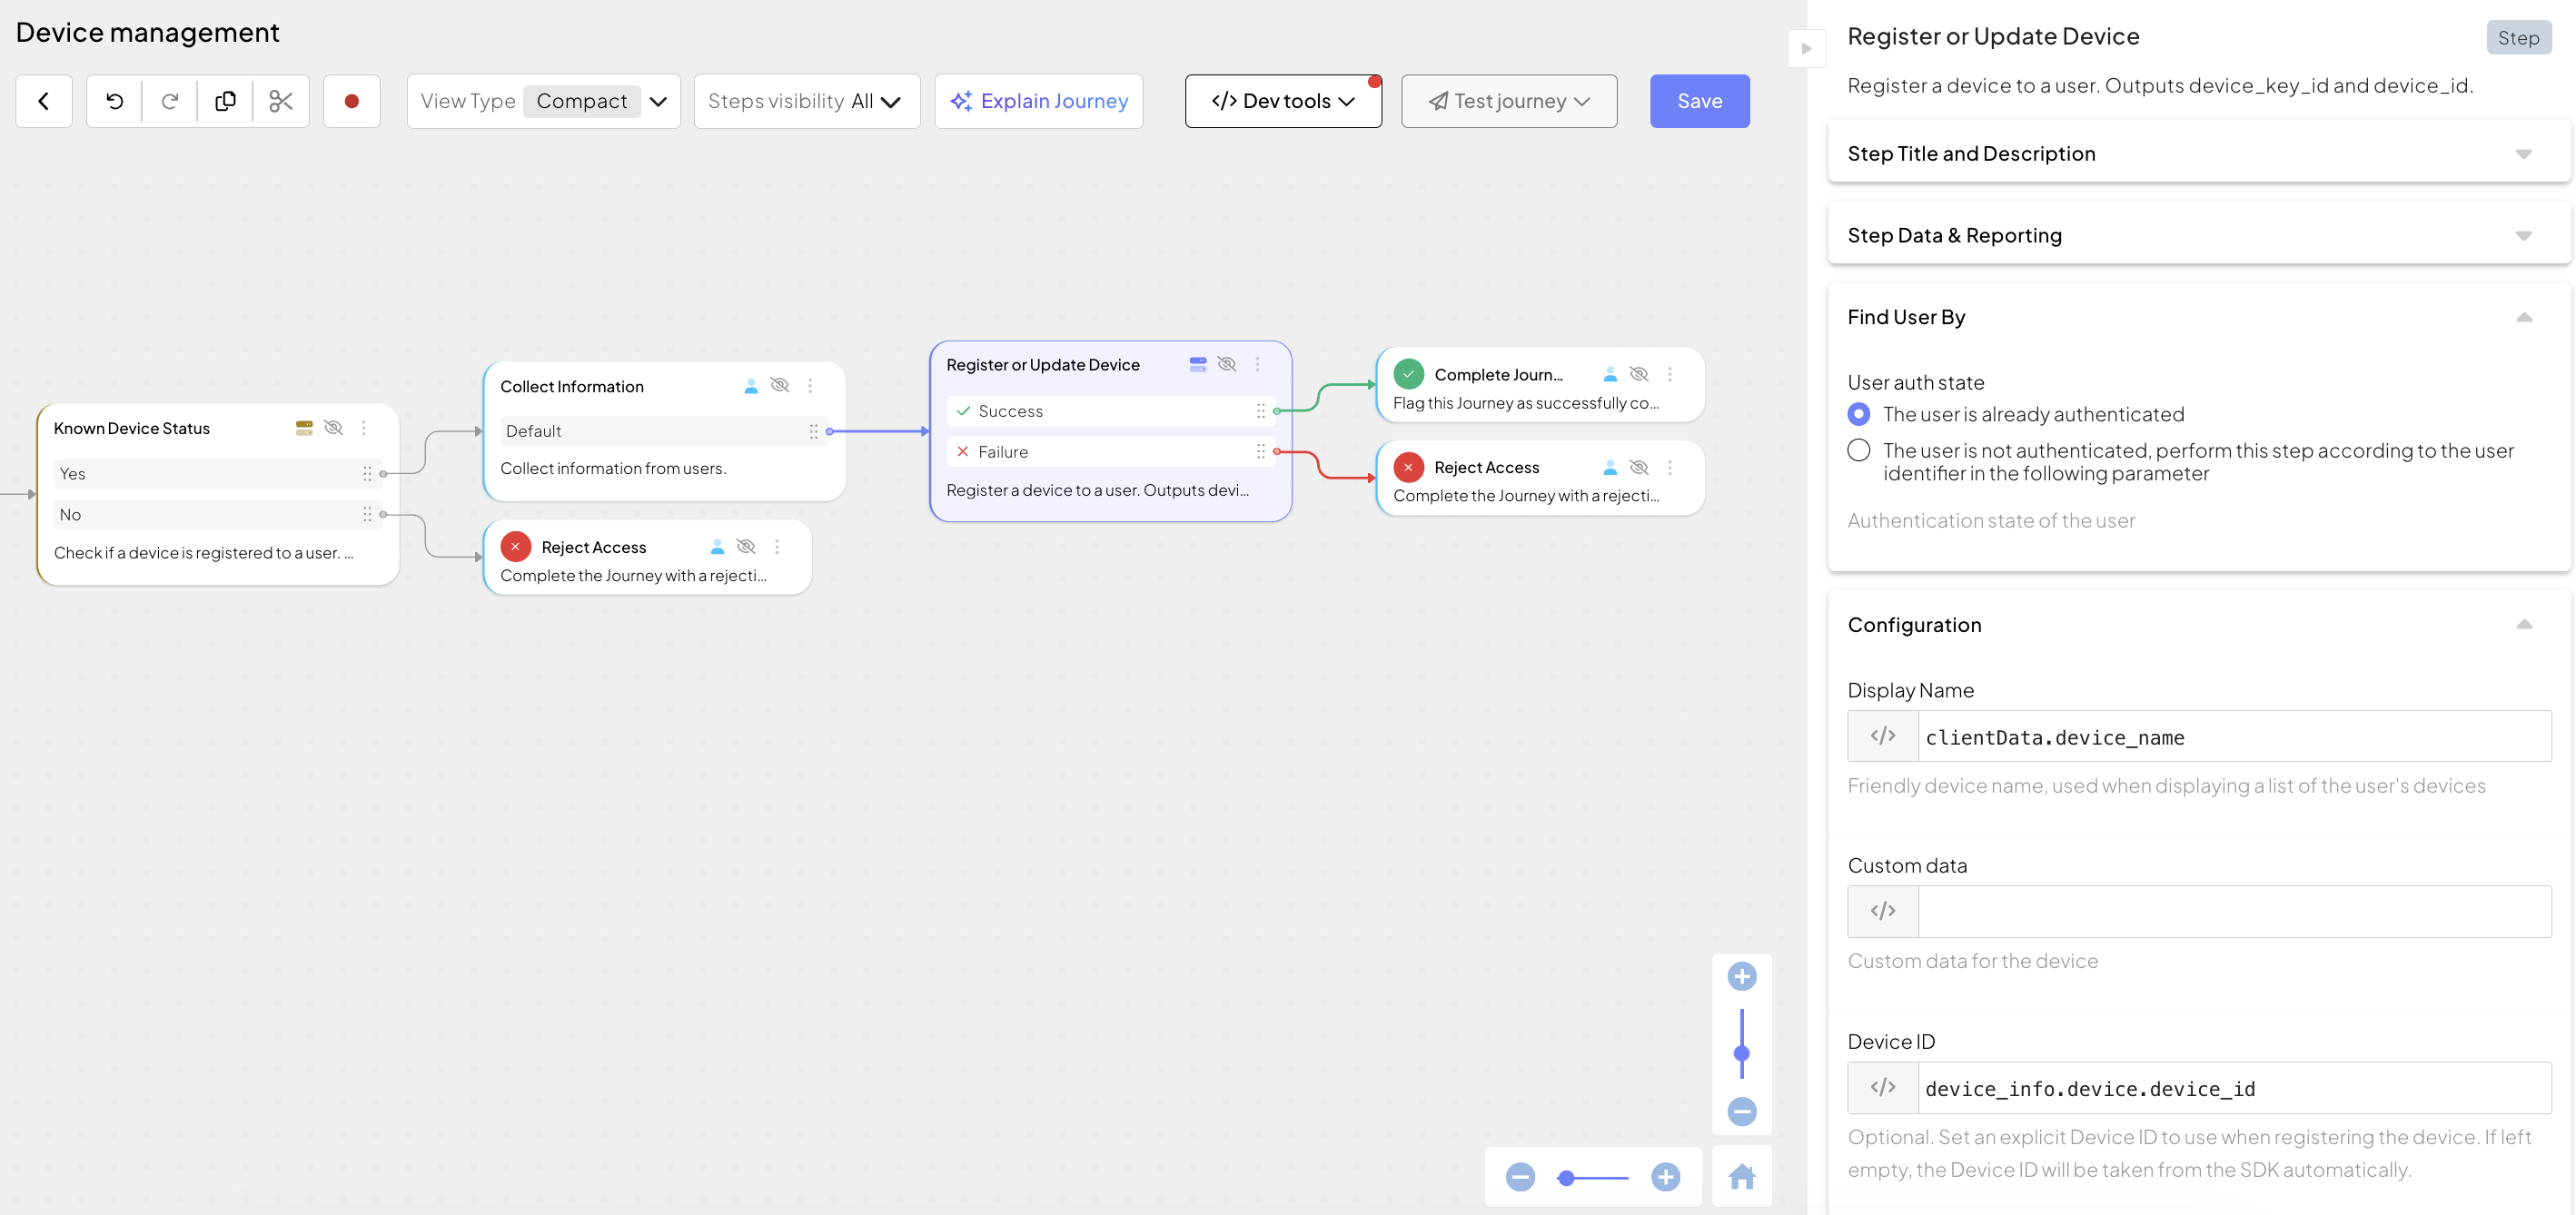The width and height of the screenshot is (2576, 1215).
Task: Collapse the Find User By section
Action: [x=2523, y=317]
